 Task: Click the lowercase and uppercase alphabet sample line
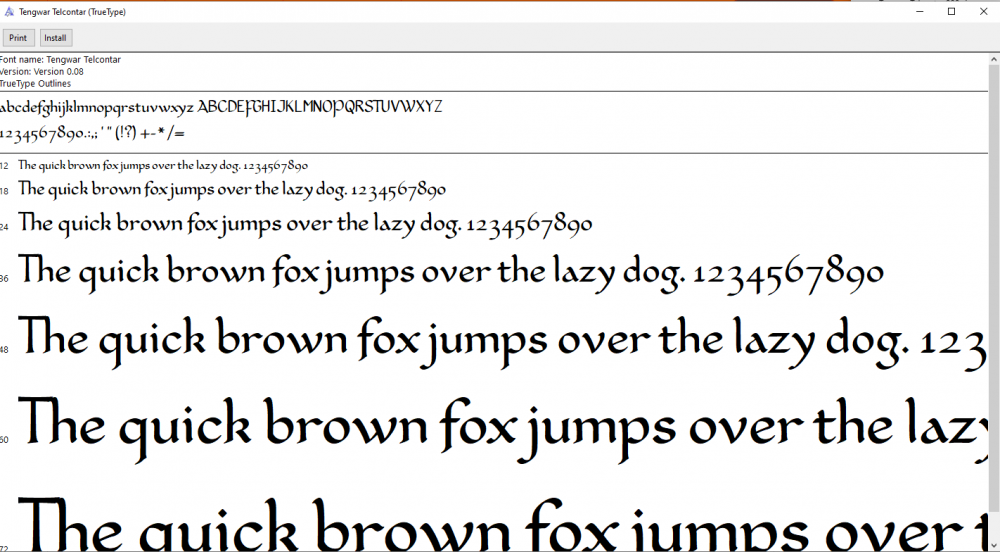coord(221,107)
